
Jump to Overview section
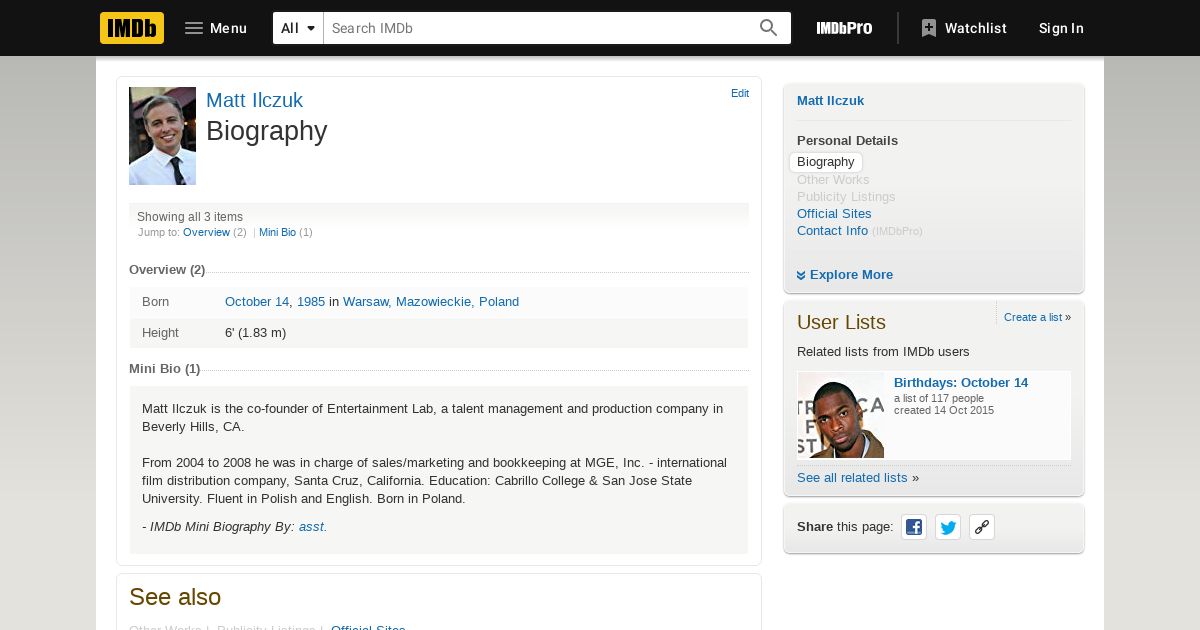206,232
